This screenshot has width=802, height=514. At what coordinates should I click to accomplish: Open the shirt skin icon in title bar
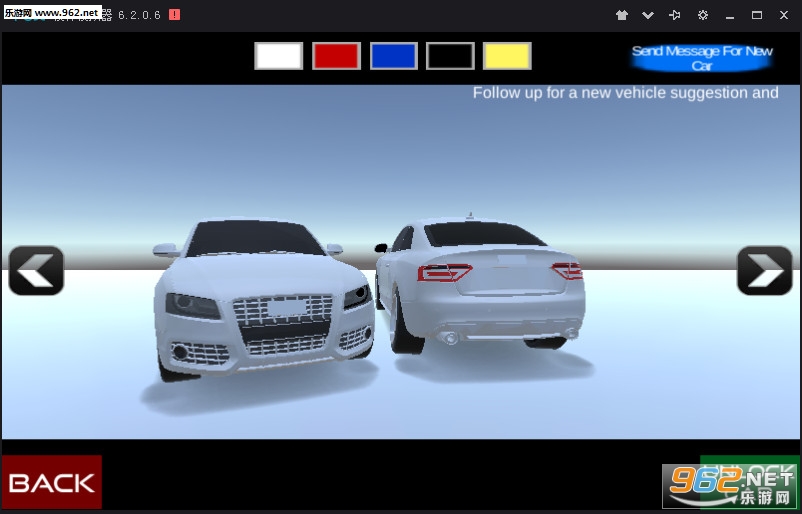point(621,15)
